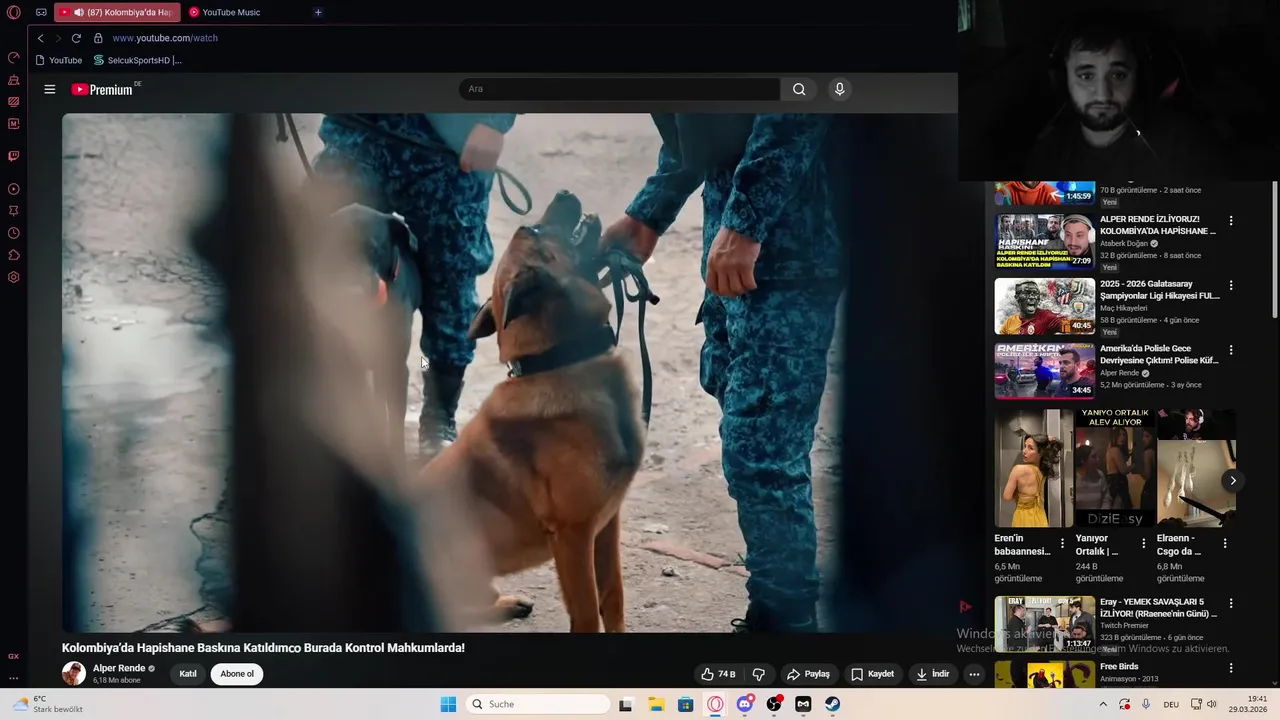This screenshot has height=720, width=1280.
Task: Open more actions three-dot button under video
Action: coord(974,674)
